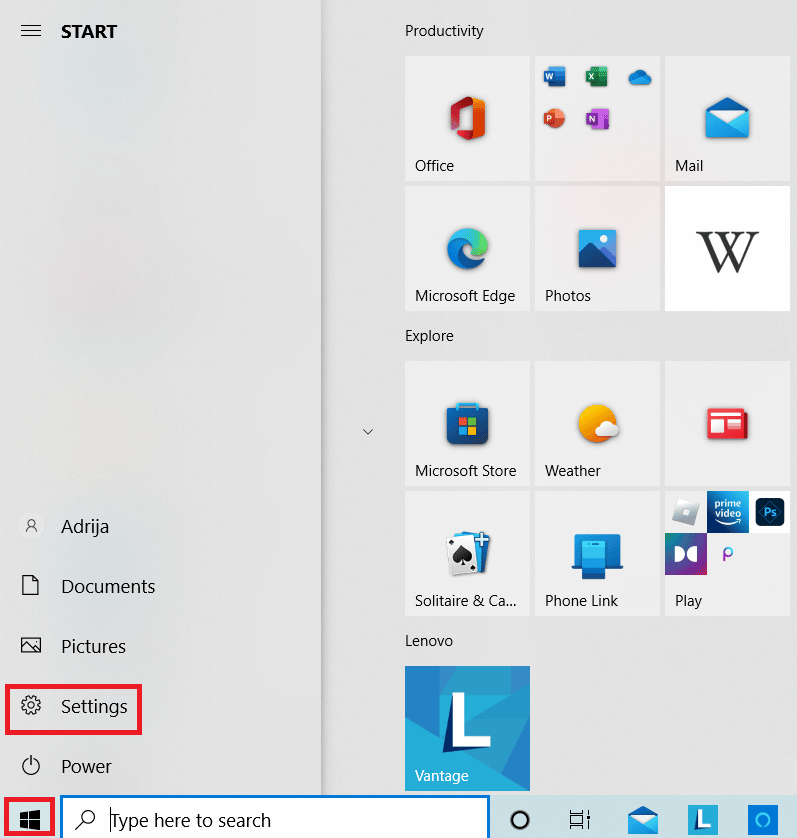Screen dimensions: 797x838
Task: Open the Weather tile
Action: 597,423
